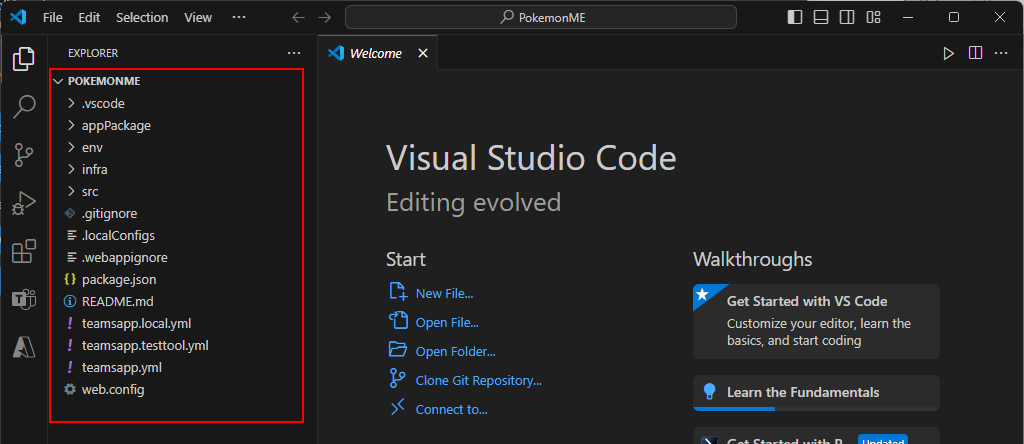Open Run and Debug view icon
Viewport: 1024px width, 444px height.
(x=24, y=204)
